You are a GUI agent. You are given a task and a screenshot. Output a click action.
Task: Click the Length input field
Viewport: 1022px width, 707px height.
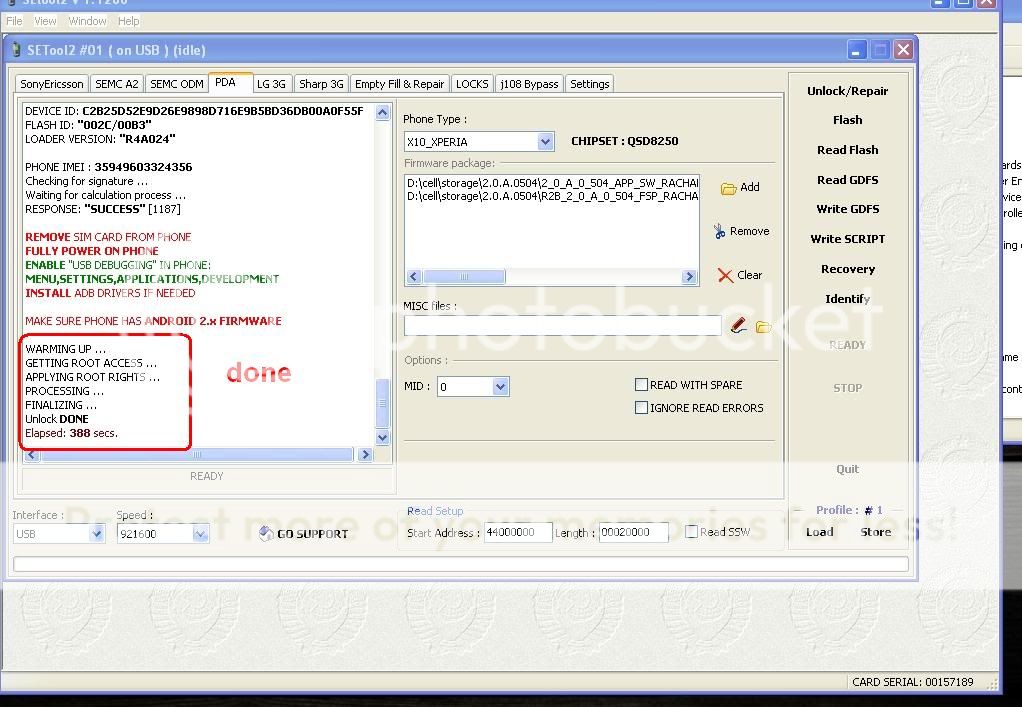coord(634,532)
